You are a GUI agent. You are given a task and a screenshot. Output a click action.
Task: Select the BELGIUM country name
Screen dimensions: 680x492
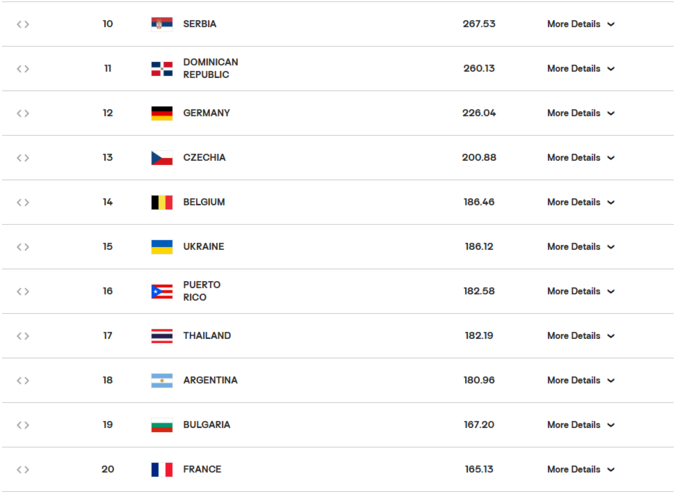[x=204, y=202]
